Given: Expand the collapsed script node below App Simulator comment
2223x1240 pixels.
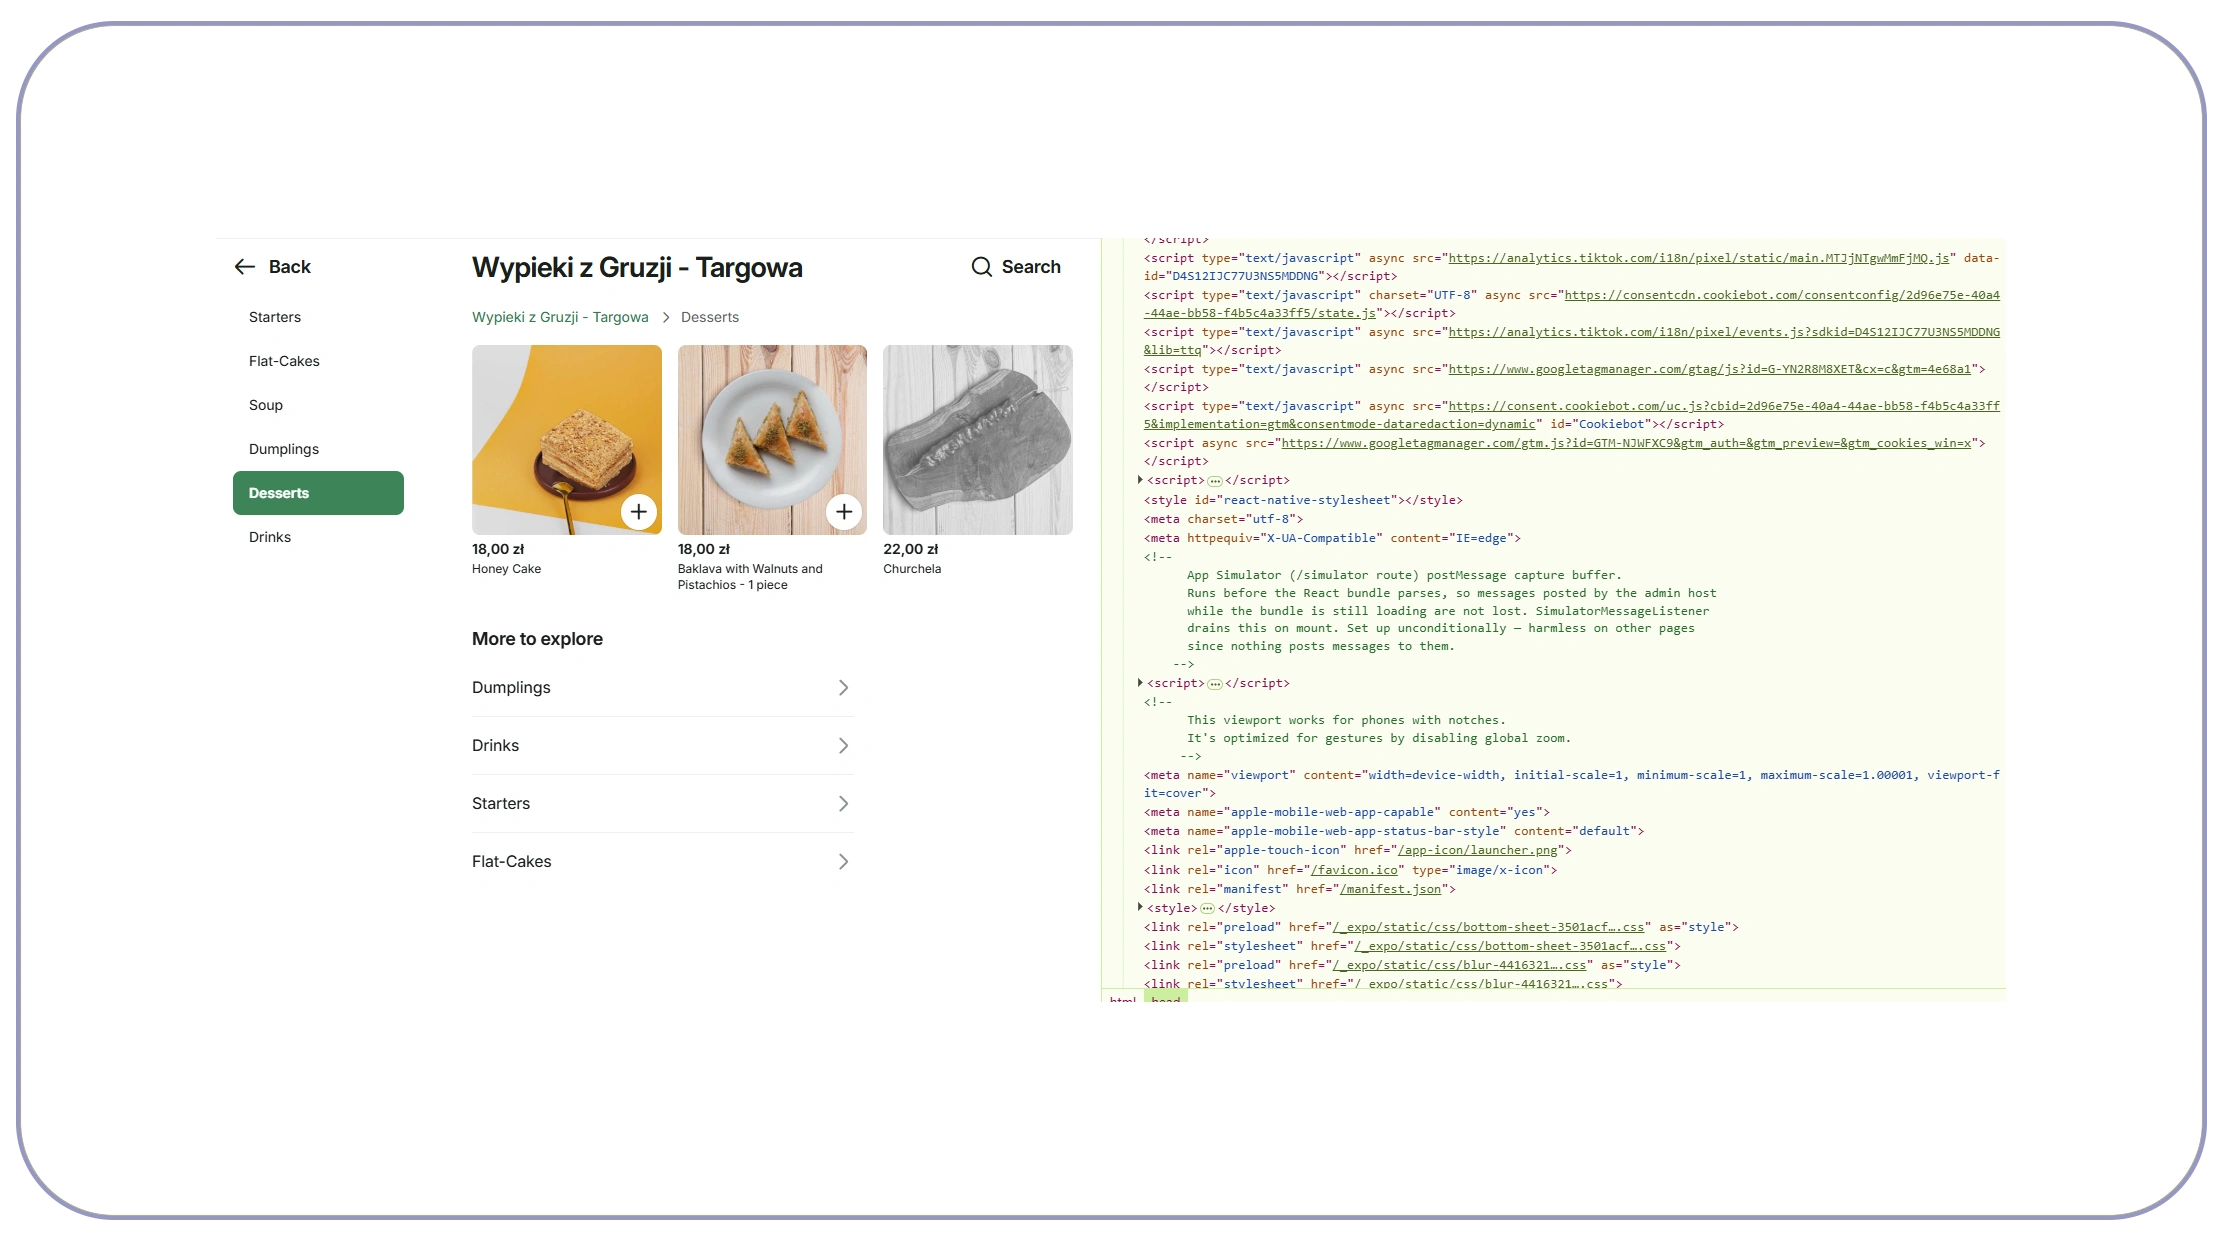Looking at the screenshot, I should [x=1140, y=683].
